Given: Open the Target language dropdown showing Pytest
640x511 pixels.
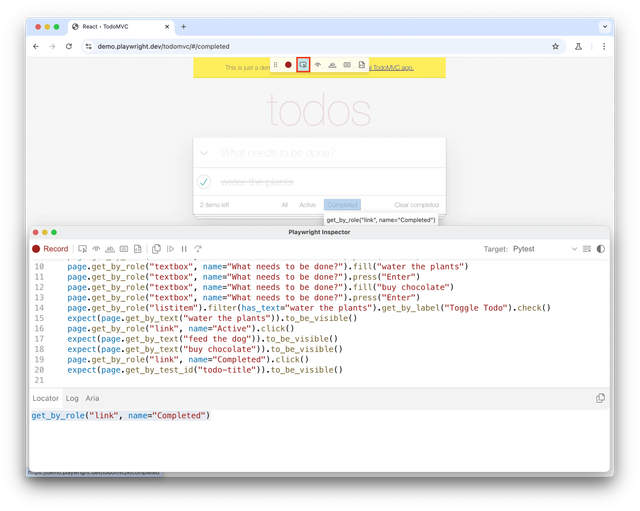Looking at the screenshot, I should click(545, 248).
